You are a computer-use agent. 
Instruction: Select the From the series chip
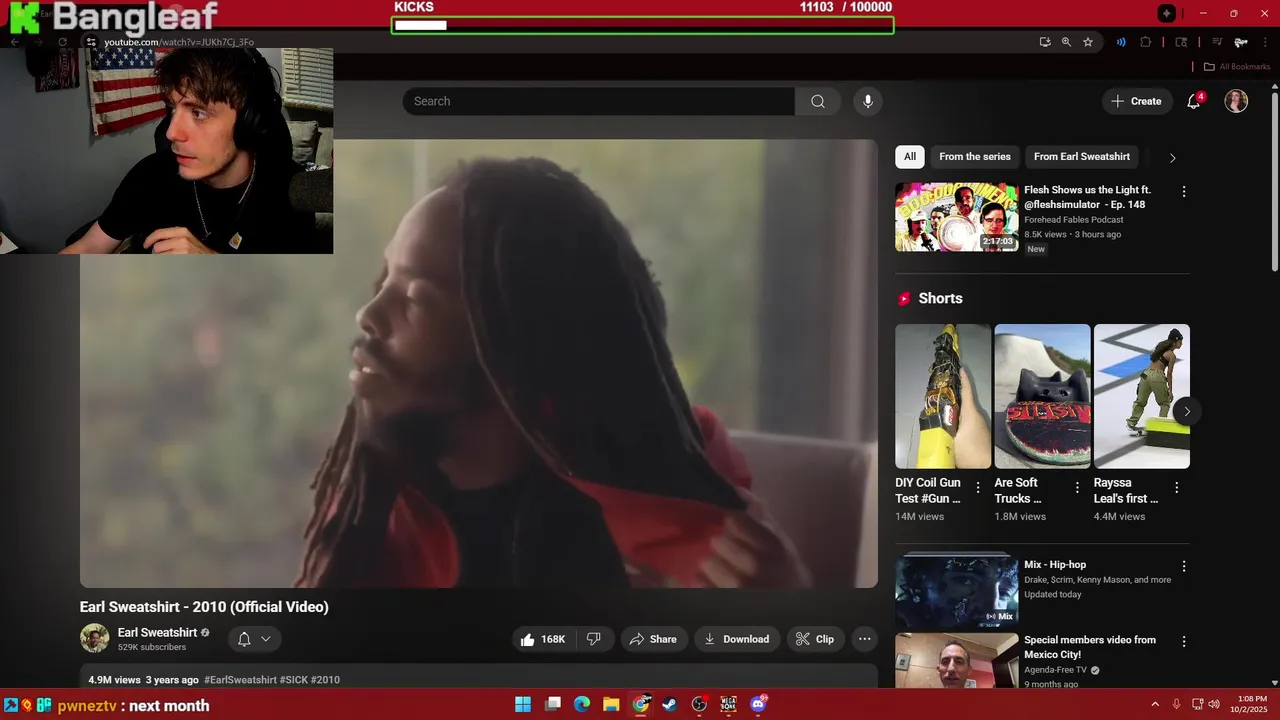[x=975, y=157]
